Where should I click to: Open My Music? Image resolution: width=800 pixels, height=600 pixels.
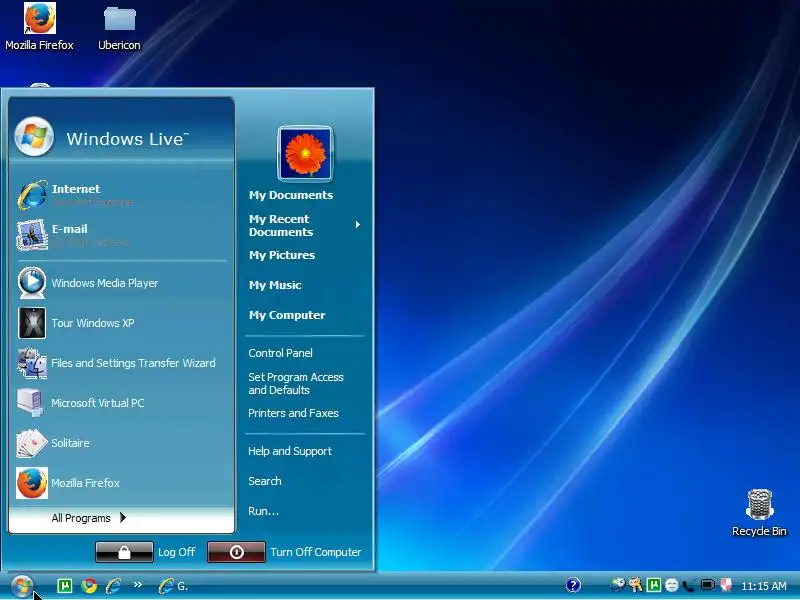[275, 285]
